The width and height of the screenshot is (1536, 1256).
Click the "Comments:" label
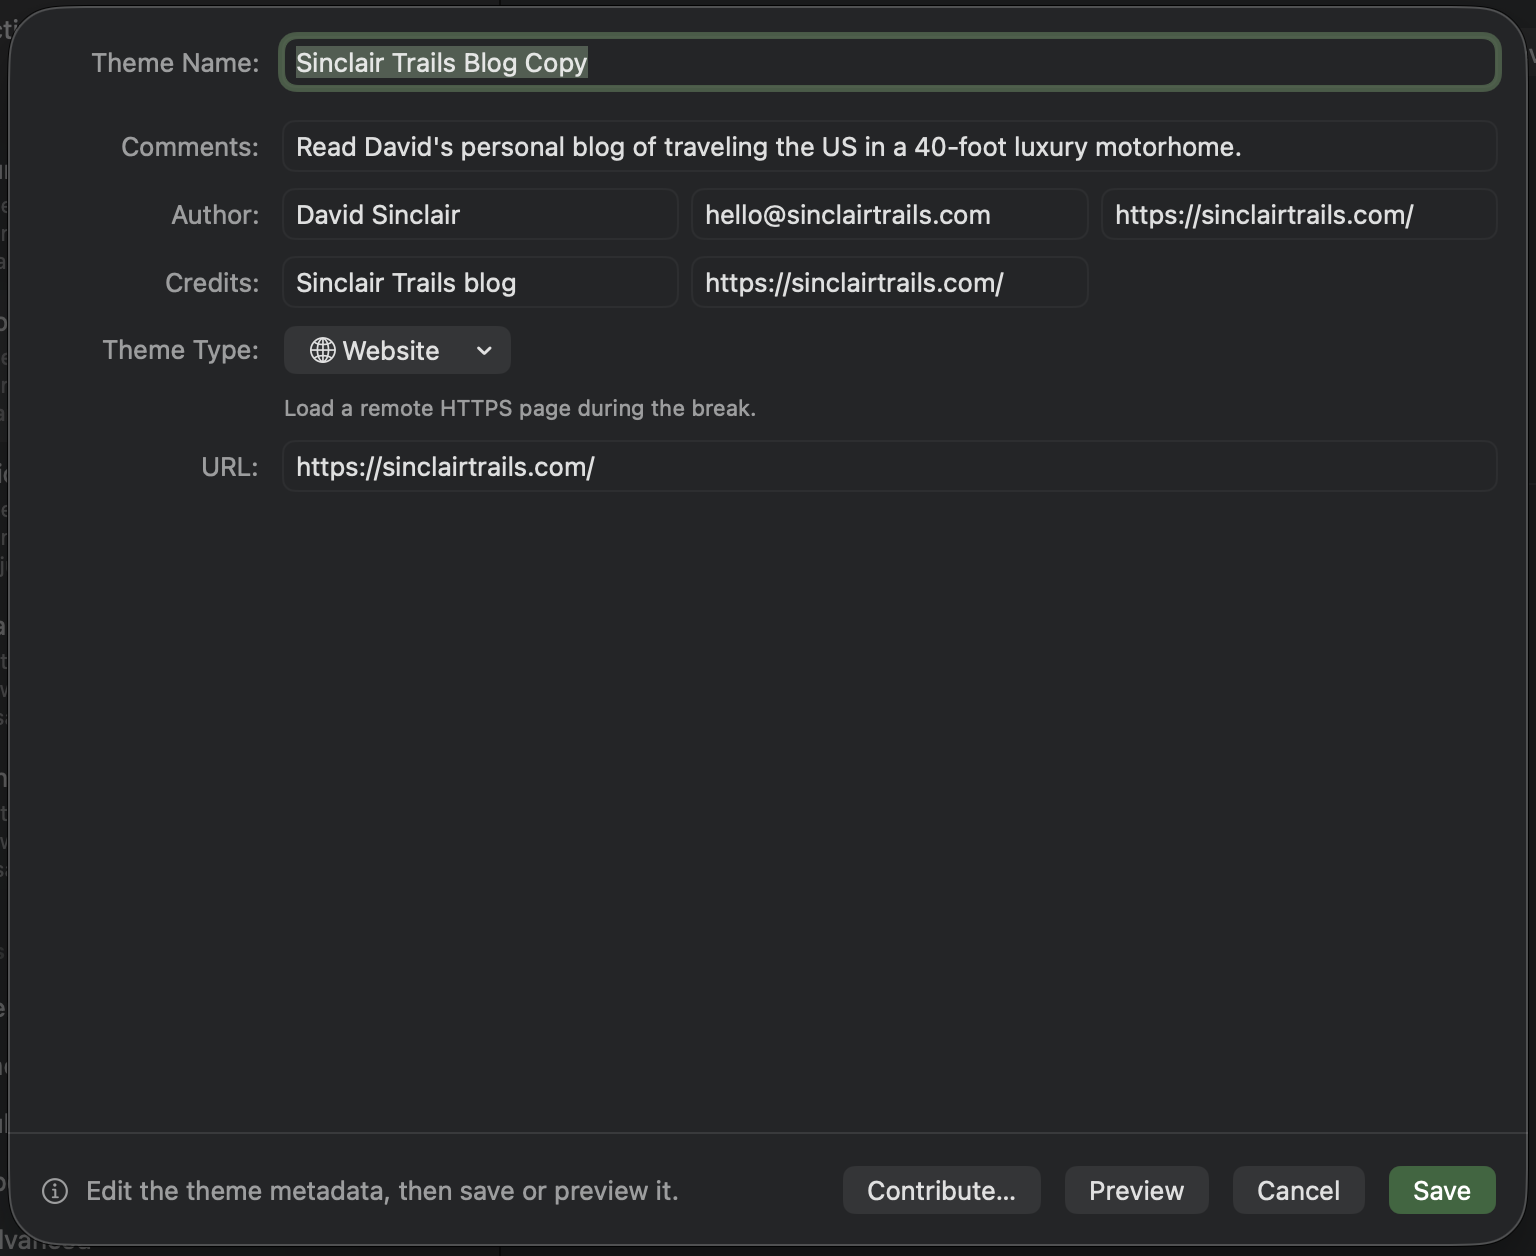pos(190,146)
